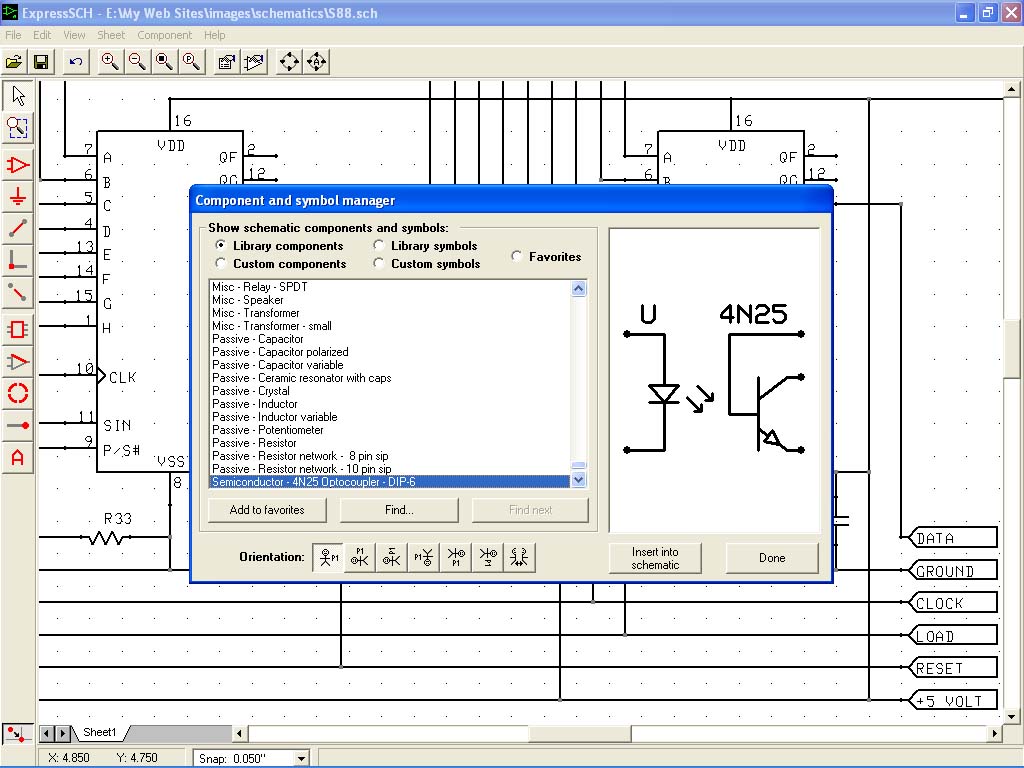Screen dimensions: 1024x768
Task: Click the open file folder icon
Action: pos(14,62)
